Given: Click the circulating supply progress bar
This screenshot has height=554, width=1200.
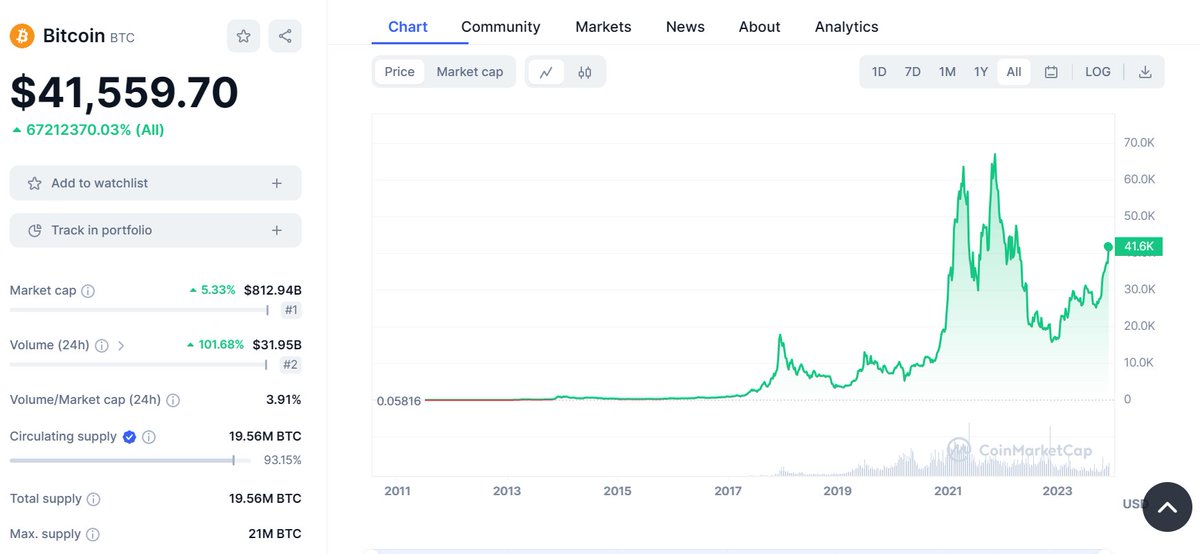Looking at the screenshot, I should point(130,460).
